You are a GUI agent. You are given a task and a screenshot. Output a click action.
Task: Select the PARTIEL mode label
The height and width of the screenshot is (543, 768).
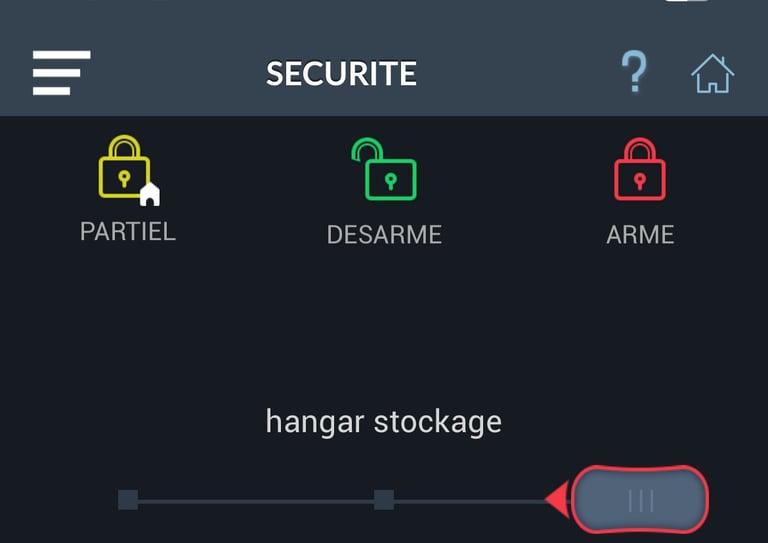[128, 232]
